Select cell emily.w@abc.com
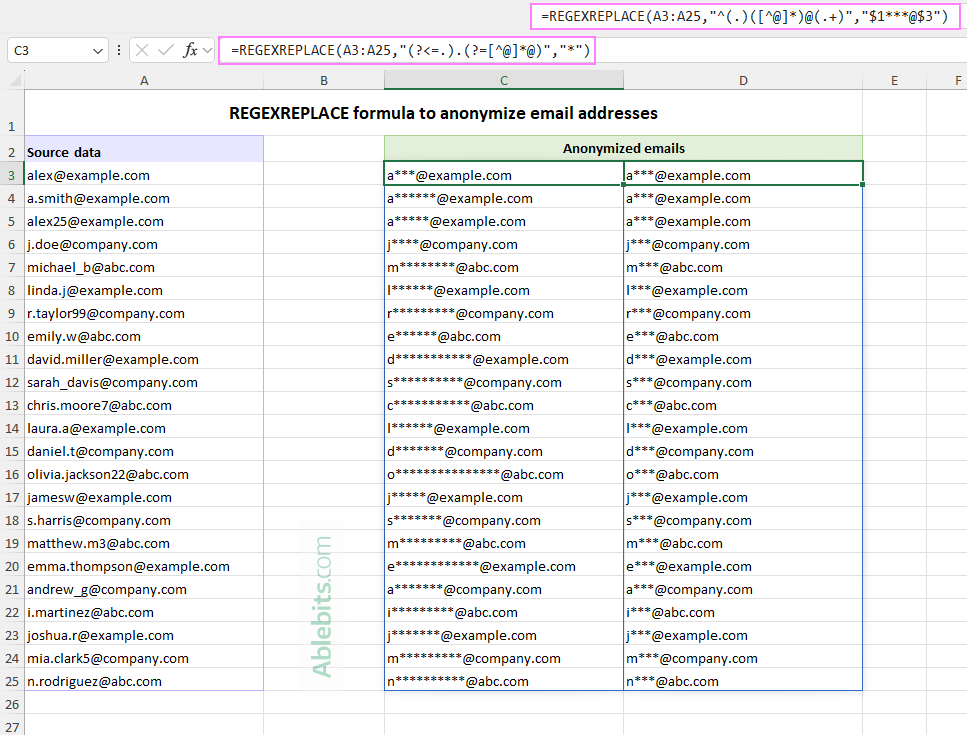 click(x=144, y=336)
